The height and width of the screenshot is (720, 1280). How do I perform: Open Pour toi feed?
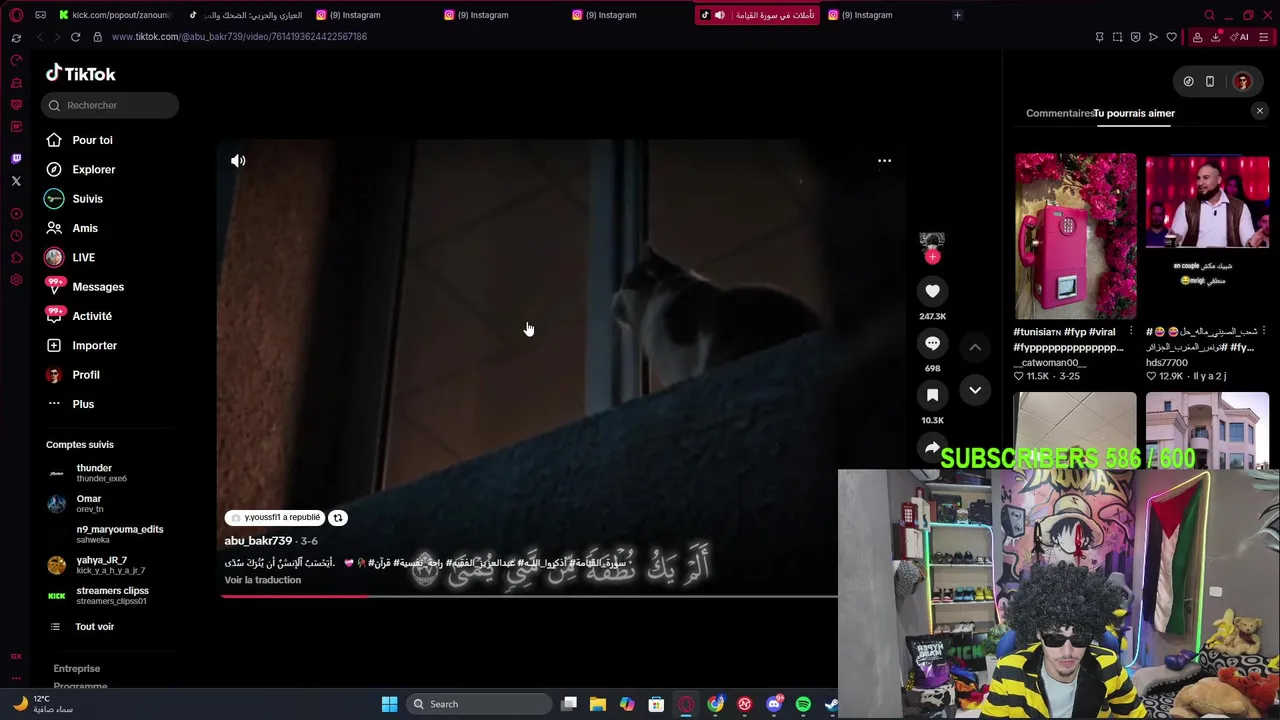[92, 140]
